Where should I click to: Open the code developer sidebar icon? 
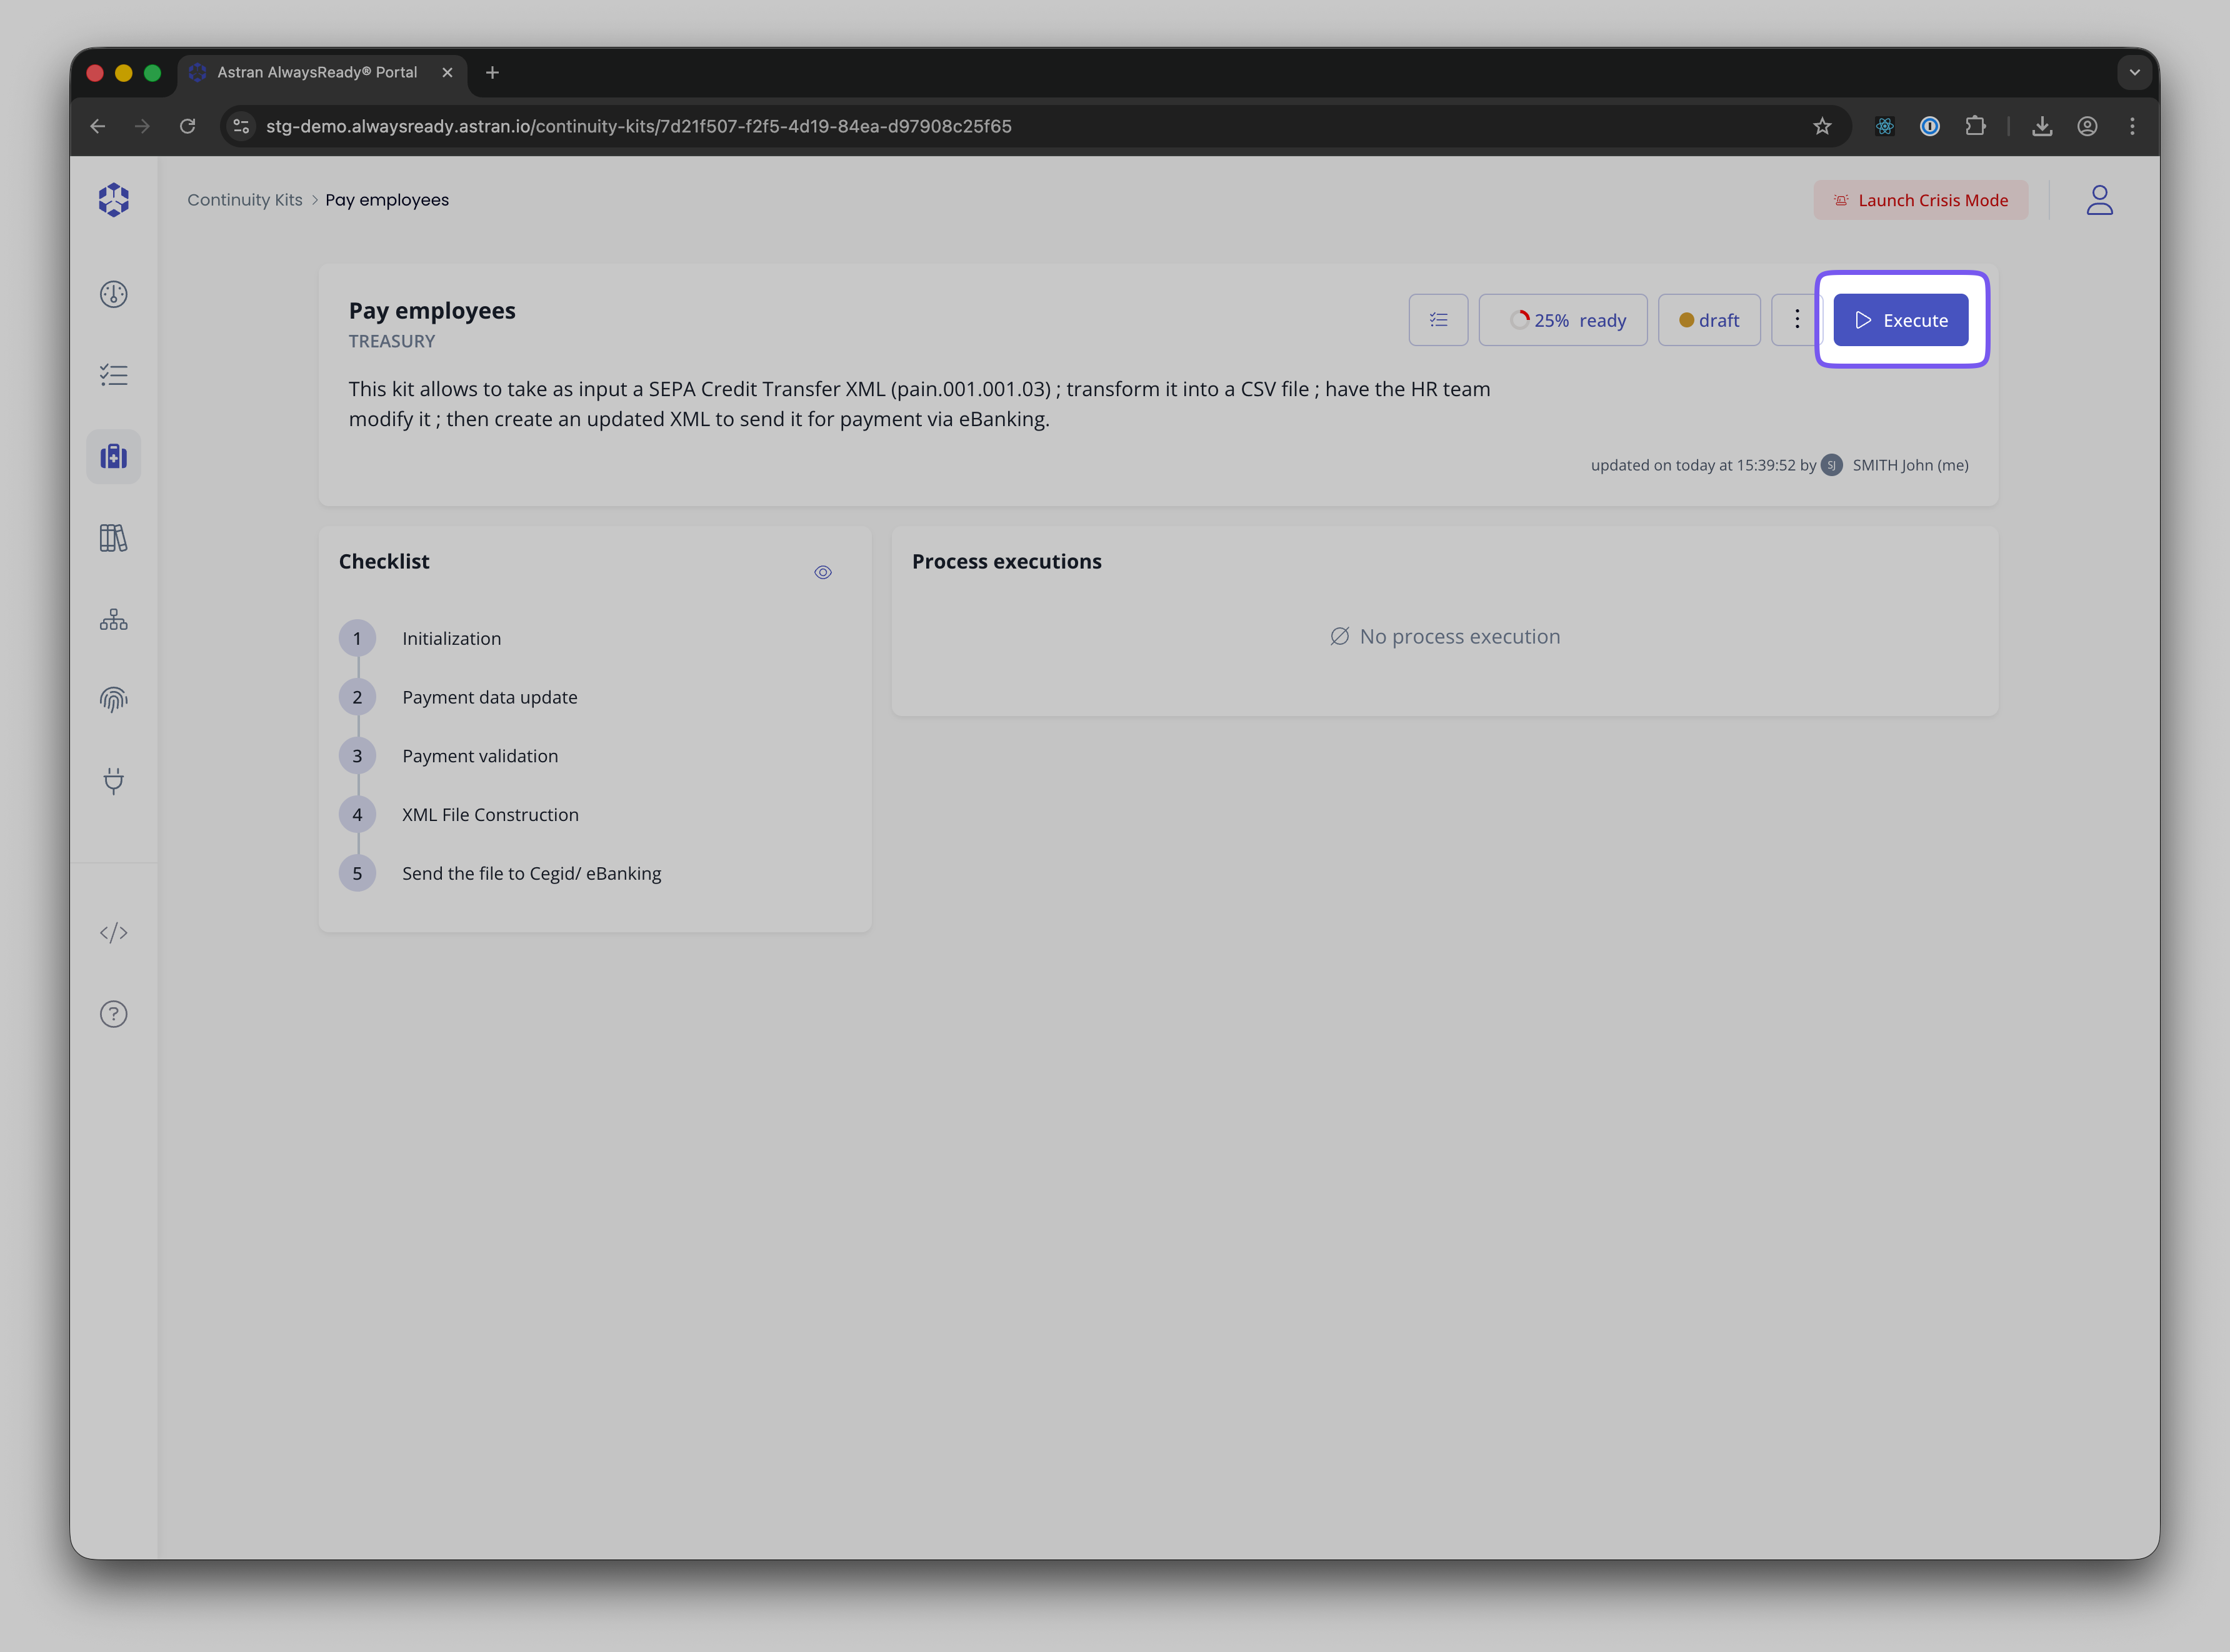(x=113, y=933)
